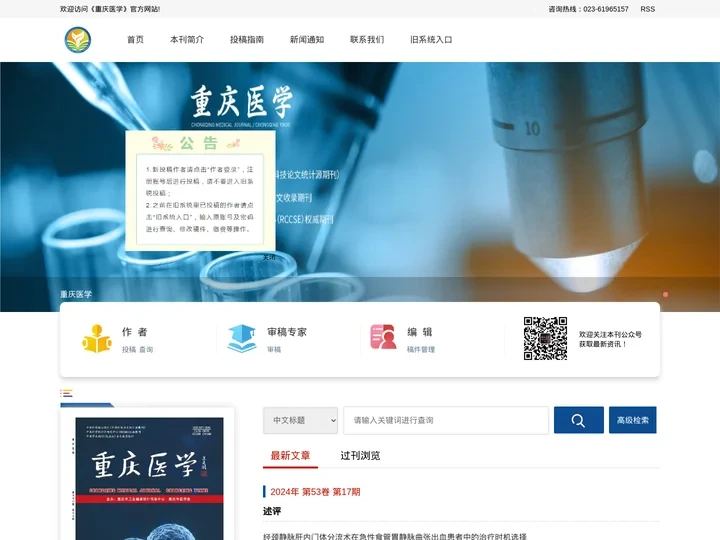The height and width of the screenshot is (540, 720).
Task: Click the welcome 欢迎访问《重庆医学》官方网站 text
Action: (110, 9)
